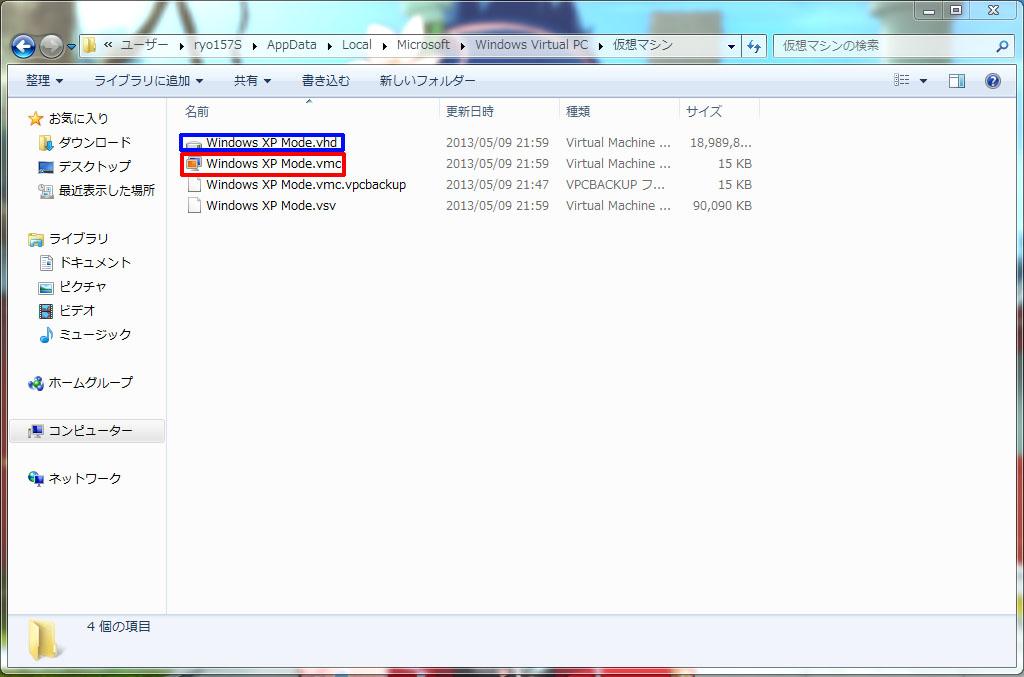
Task: Open ビデオ library
Action: coord(77,311)
